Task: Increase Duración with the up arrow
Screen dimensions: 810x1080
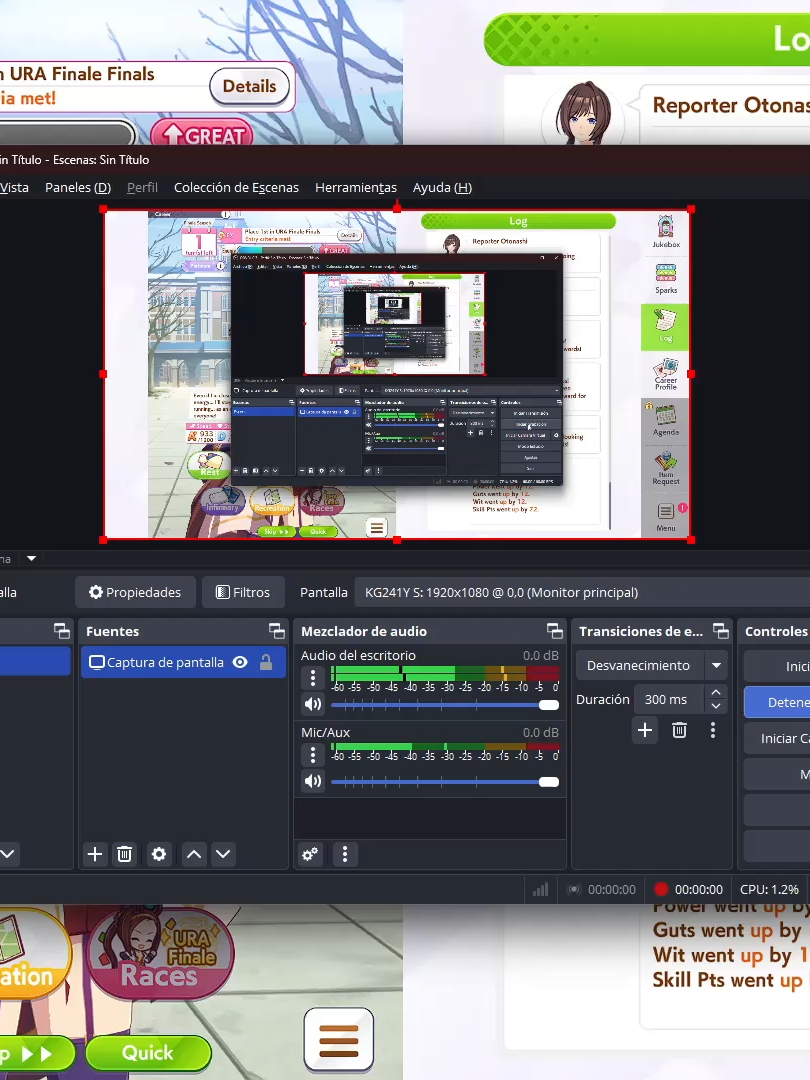Action: pos(716,692)
